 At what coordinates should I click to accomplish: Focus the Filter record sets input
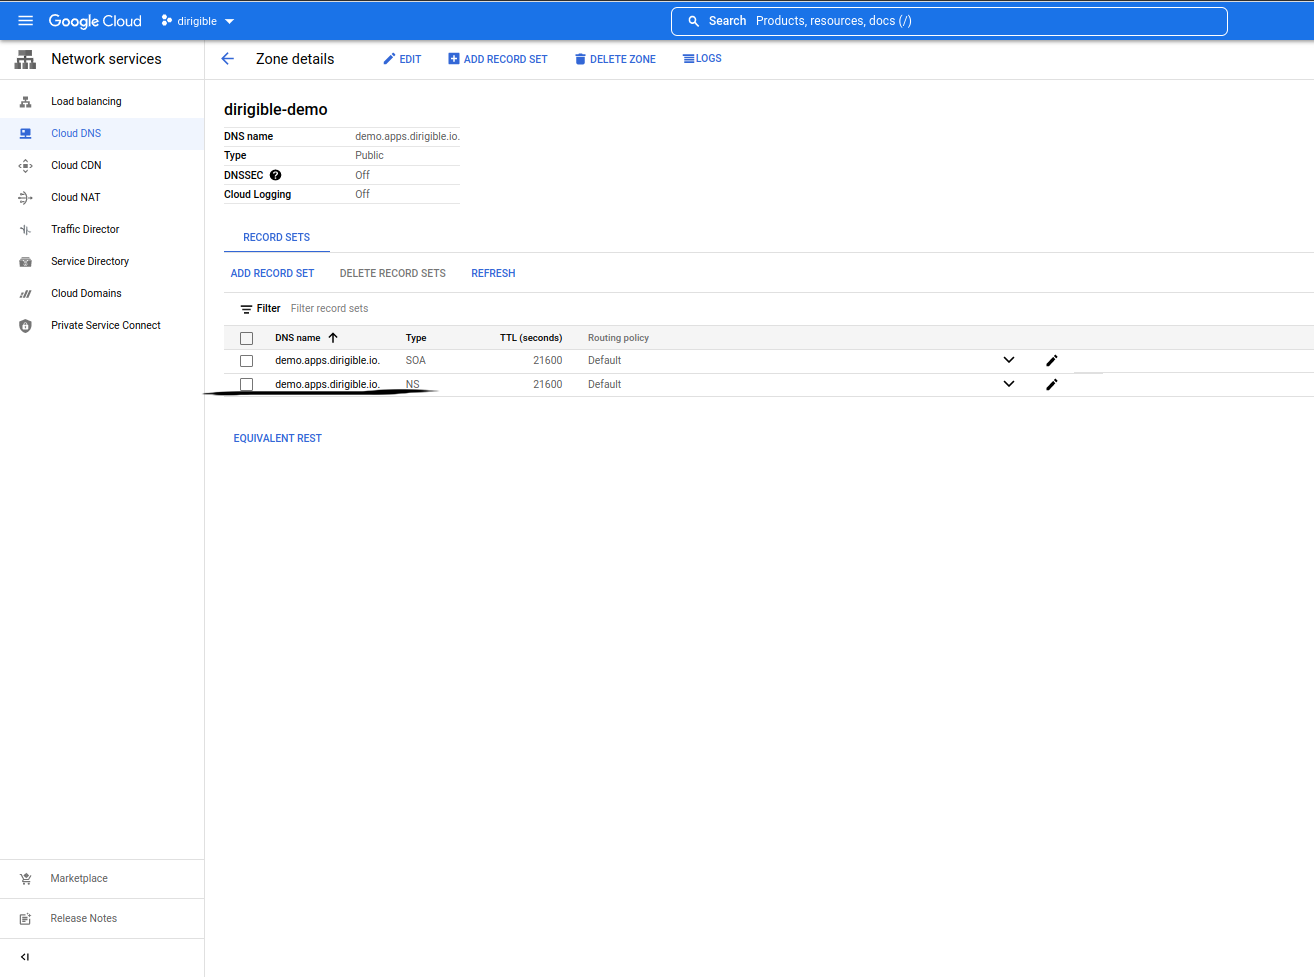(x=329, y=309)
